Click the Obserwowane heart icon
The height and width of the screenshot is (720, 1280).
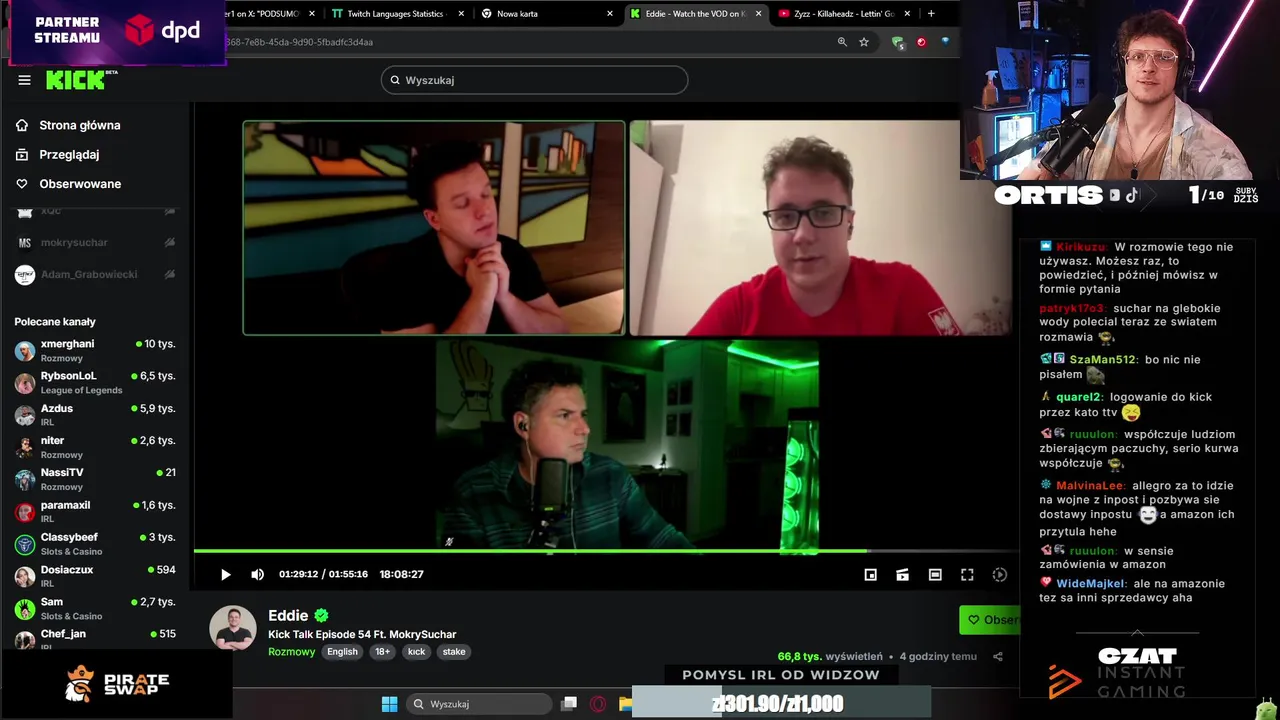click(22, 183)
